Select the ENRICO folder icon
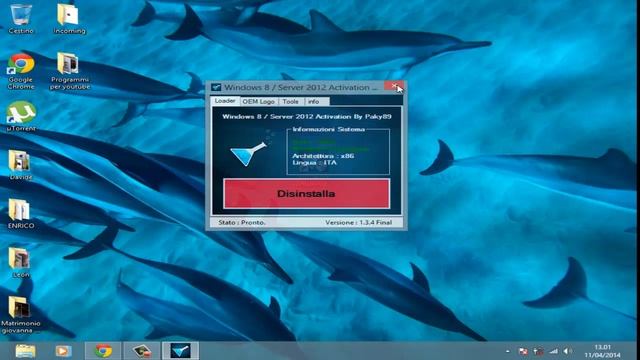 tap(20, 214)
